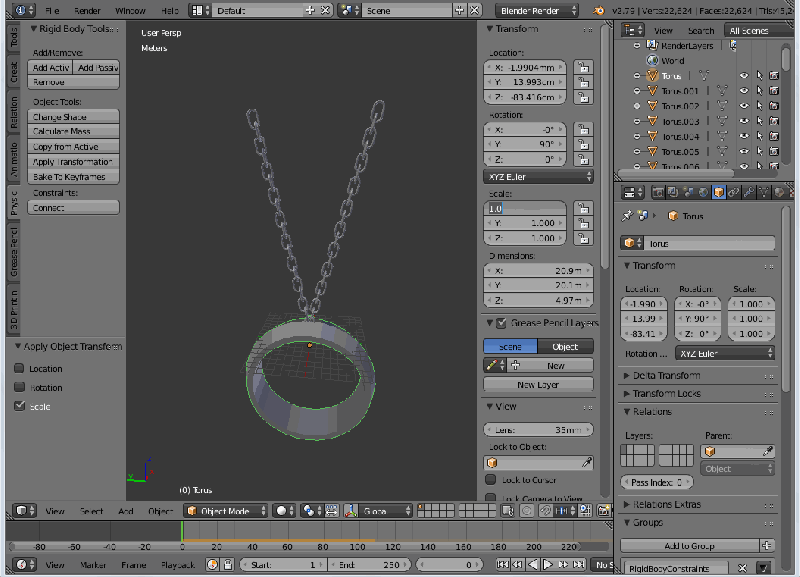
Task: Open the Render menu in the top bar
Action: point(87,10)
